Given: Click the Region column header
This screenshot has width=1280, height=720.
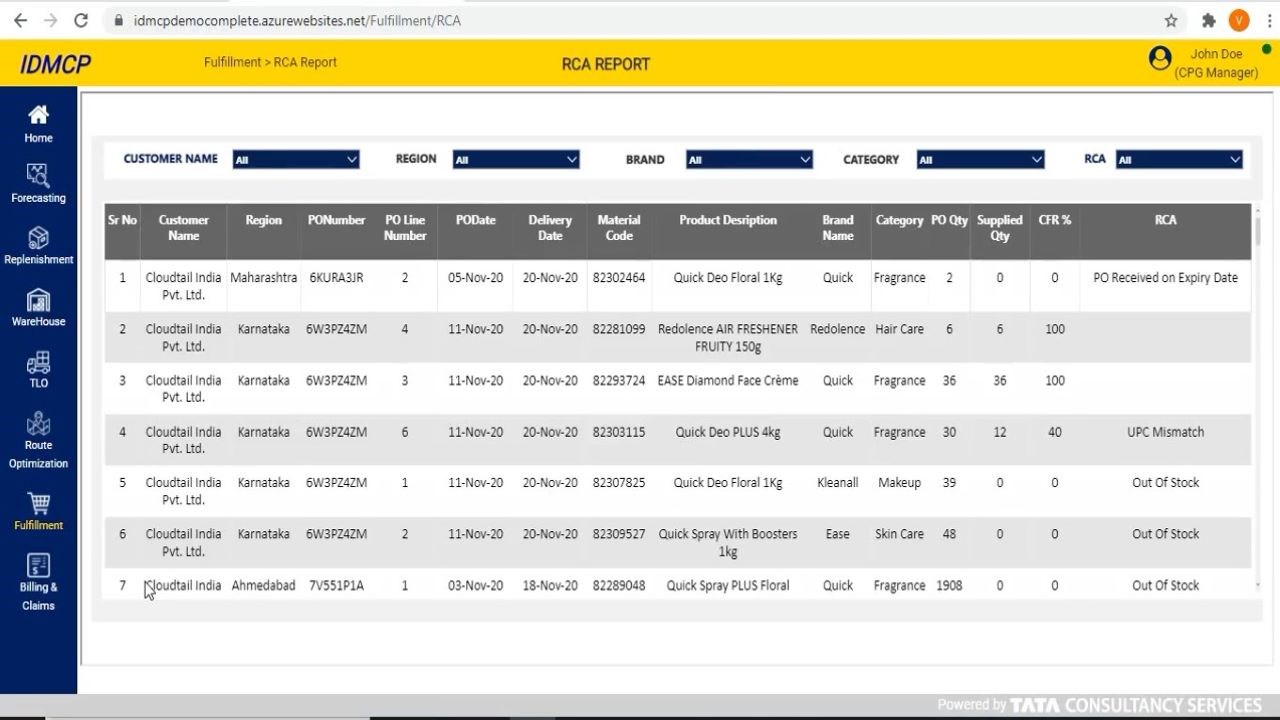Looking at the screenshot, I should point(263,220).
